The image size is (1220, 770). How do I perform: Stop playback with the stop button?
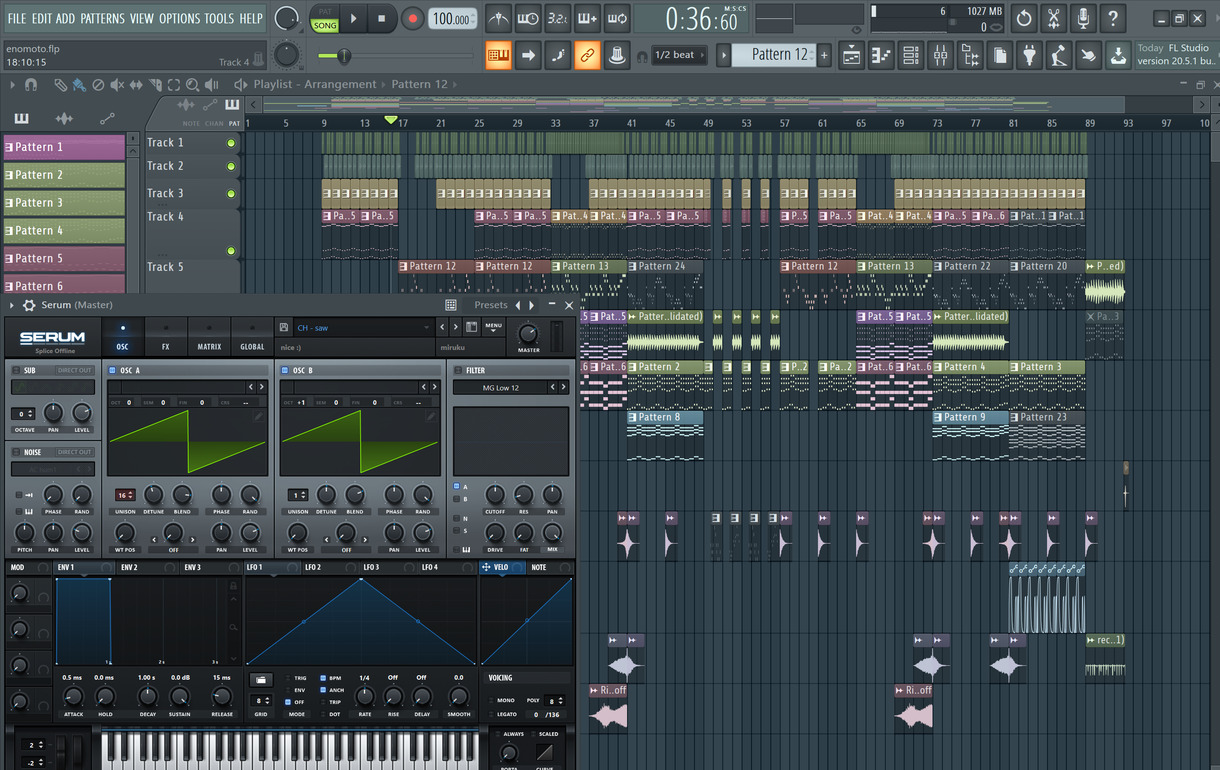381,18
